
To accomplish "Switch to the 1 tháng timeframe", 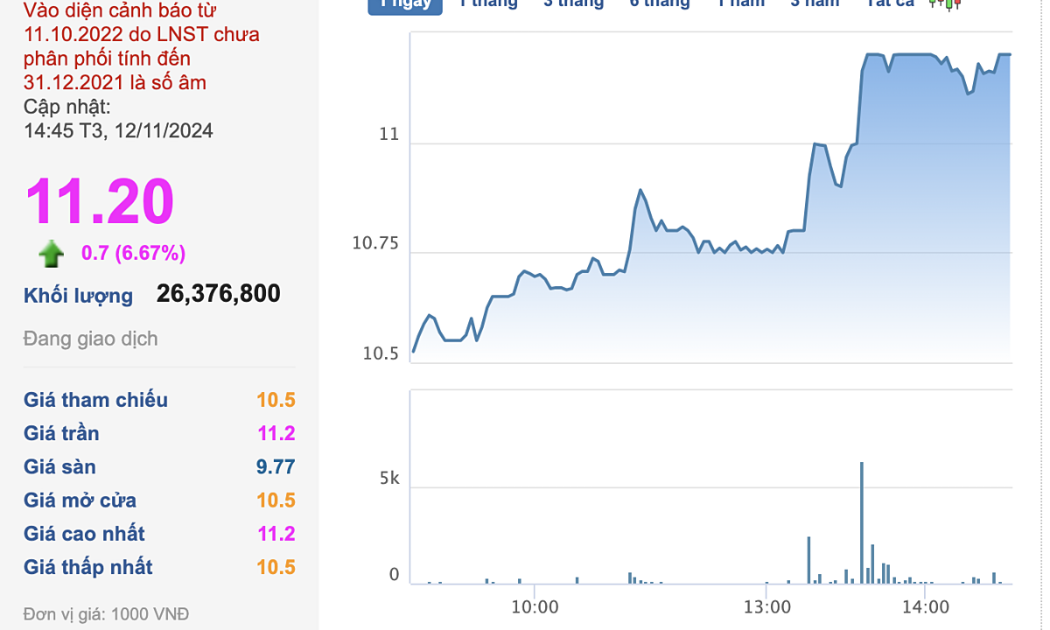I will 488,3.
